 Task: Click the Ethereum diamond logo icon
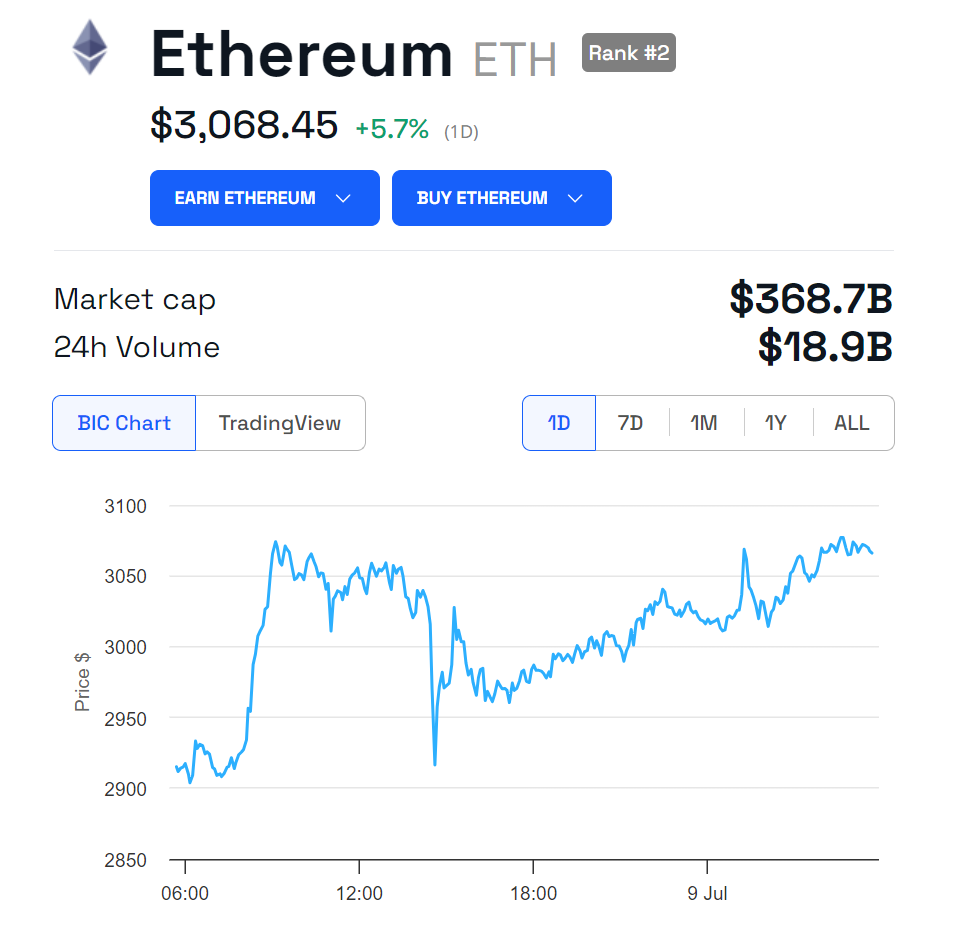90,47
